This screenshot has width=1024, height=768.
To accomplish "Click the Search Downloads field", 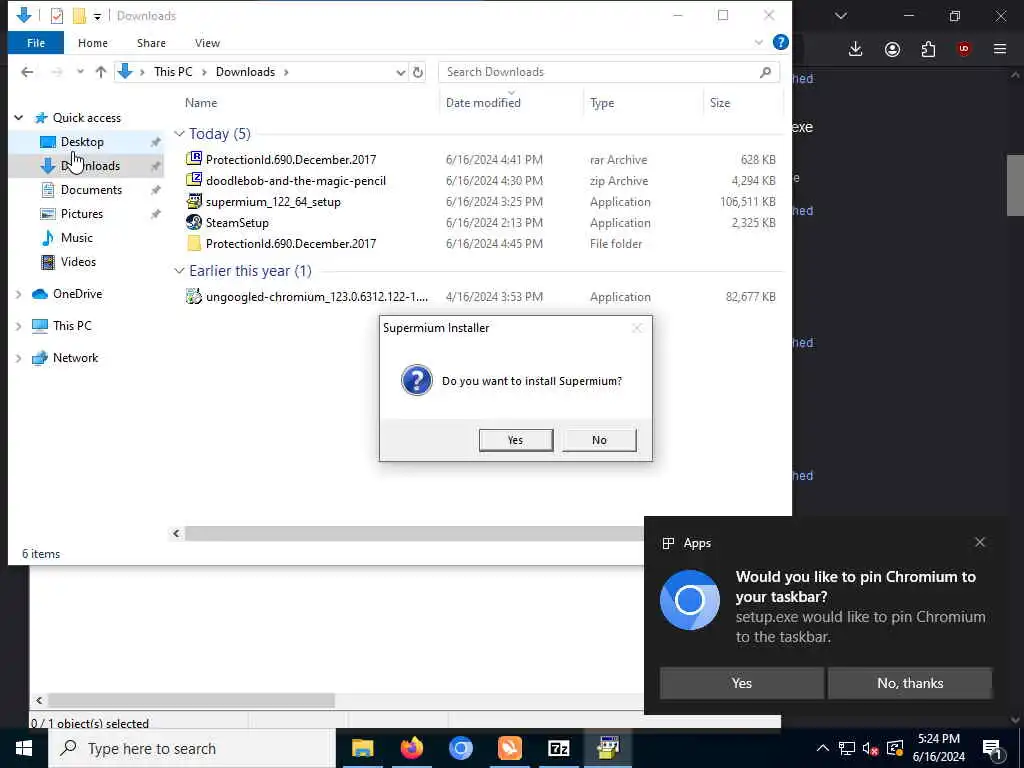I will pos(609,72).
